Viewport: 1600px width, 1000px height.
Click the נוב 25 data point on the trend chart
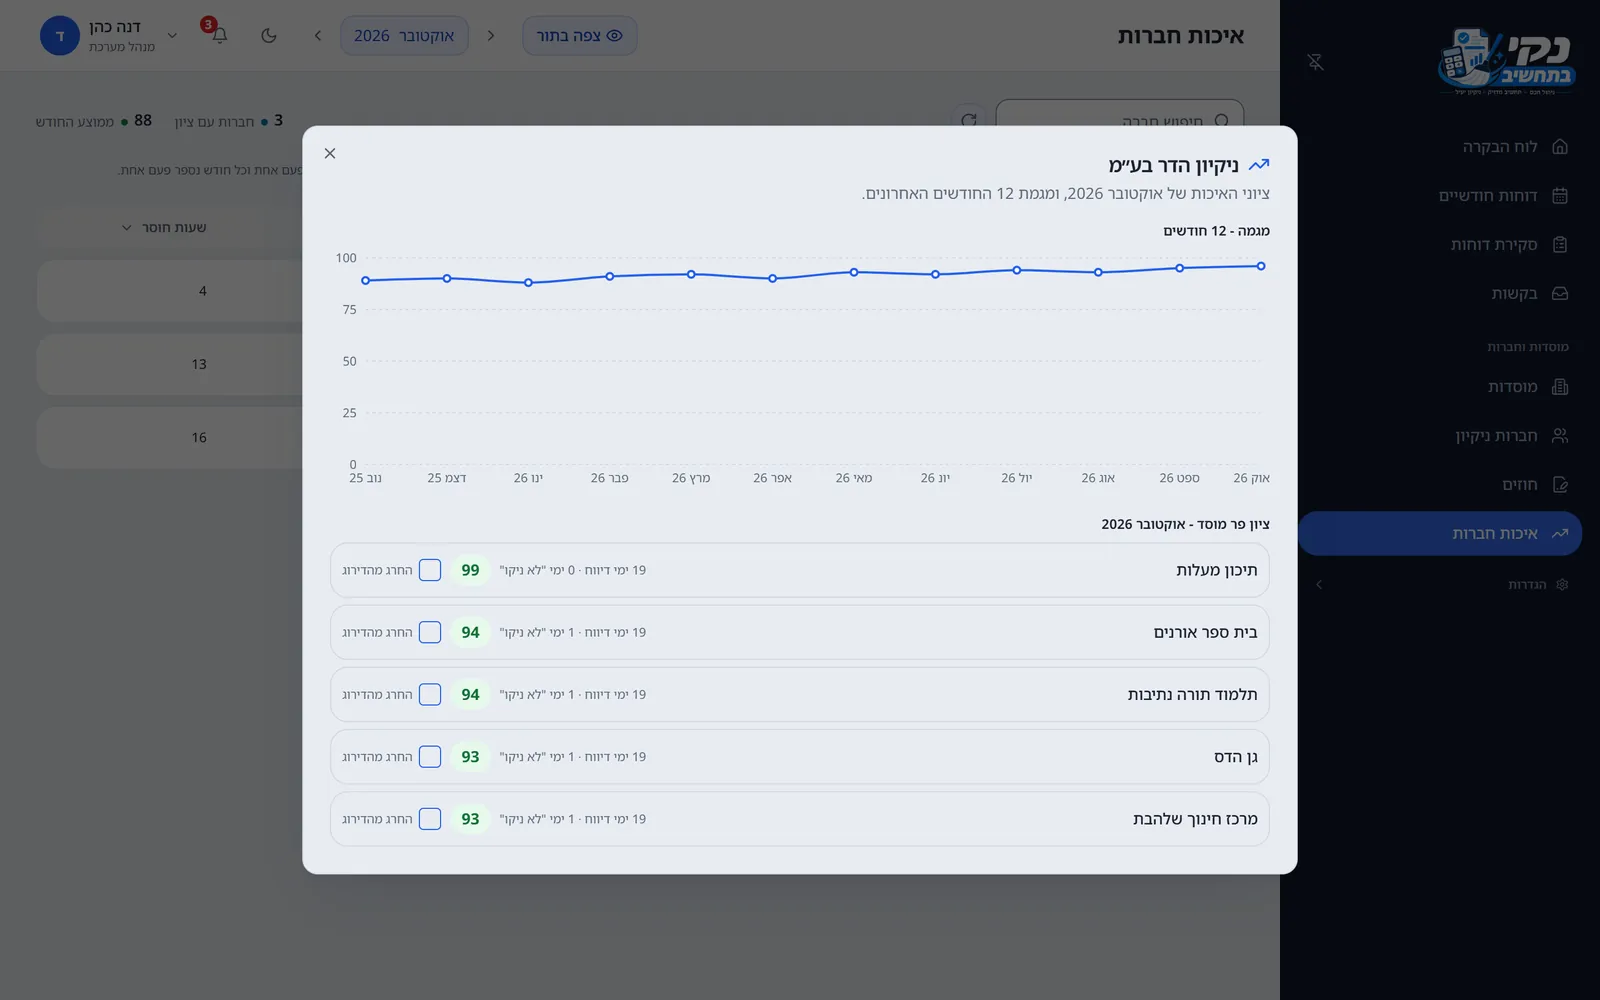366,281
